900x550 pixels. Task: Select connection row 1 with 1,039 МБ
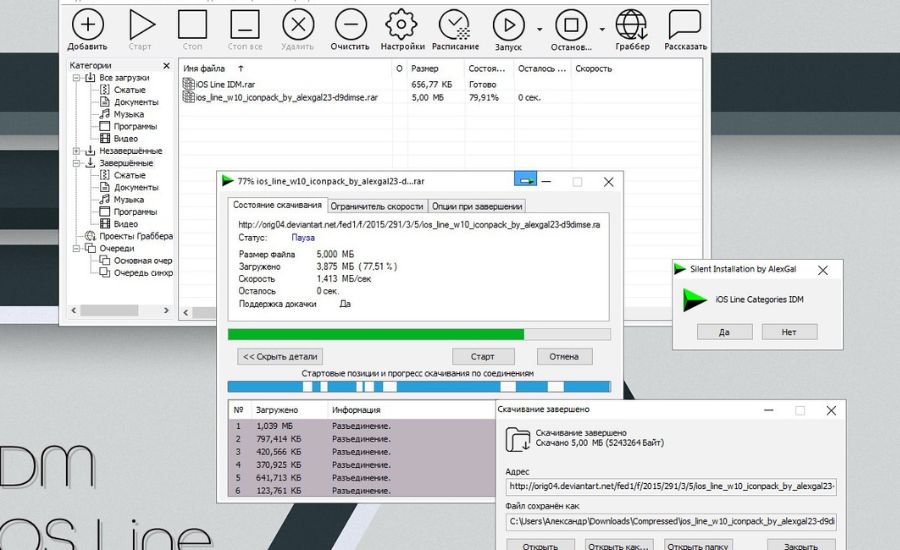pos(362,426)
